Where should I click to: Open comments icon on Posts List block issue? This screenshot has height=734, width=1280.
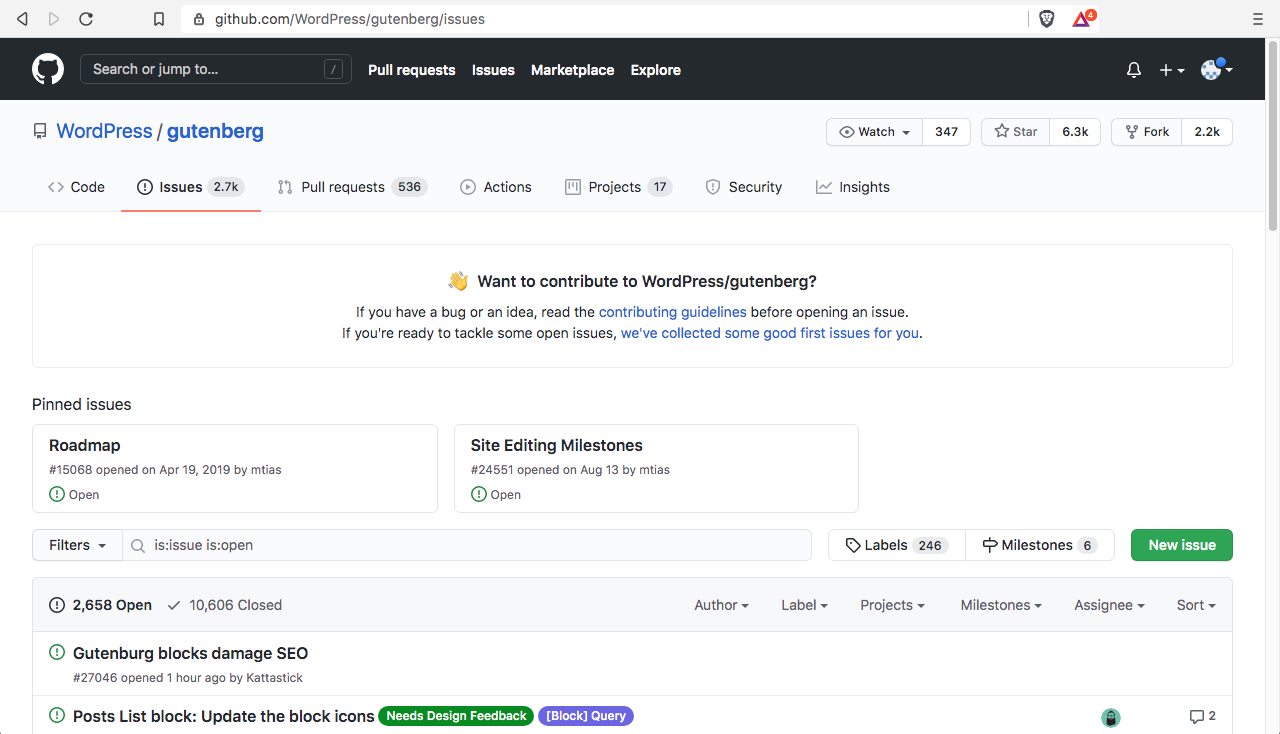click(1199, 716)
